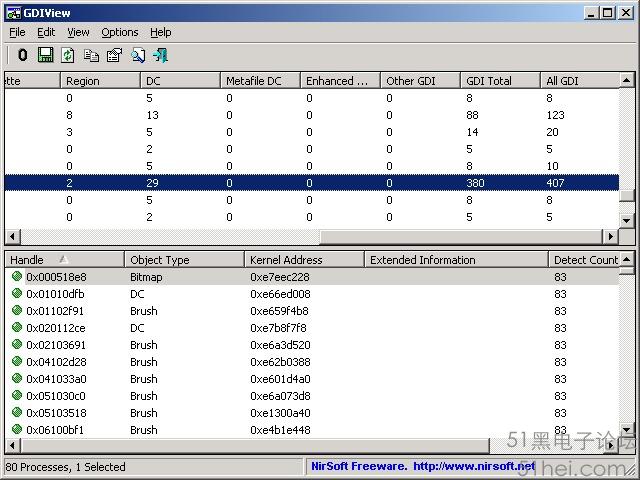This screenshot has width=640, height=480.
Task: Click the upper pane vertical scrollbar thumb
Action: [627, 195]
